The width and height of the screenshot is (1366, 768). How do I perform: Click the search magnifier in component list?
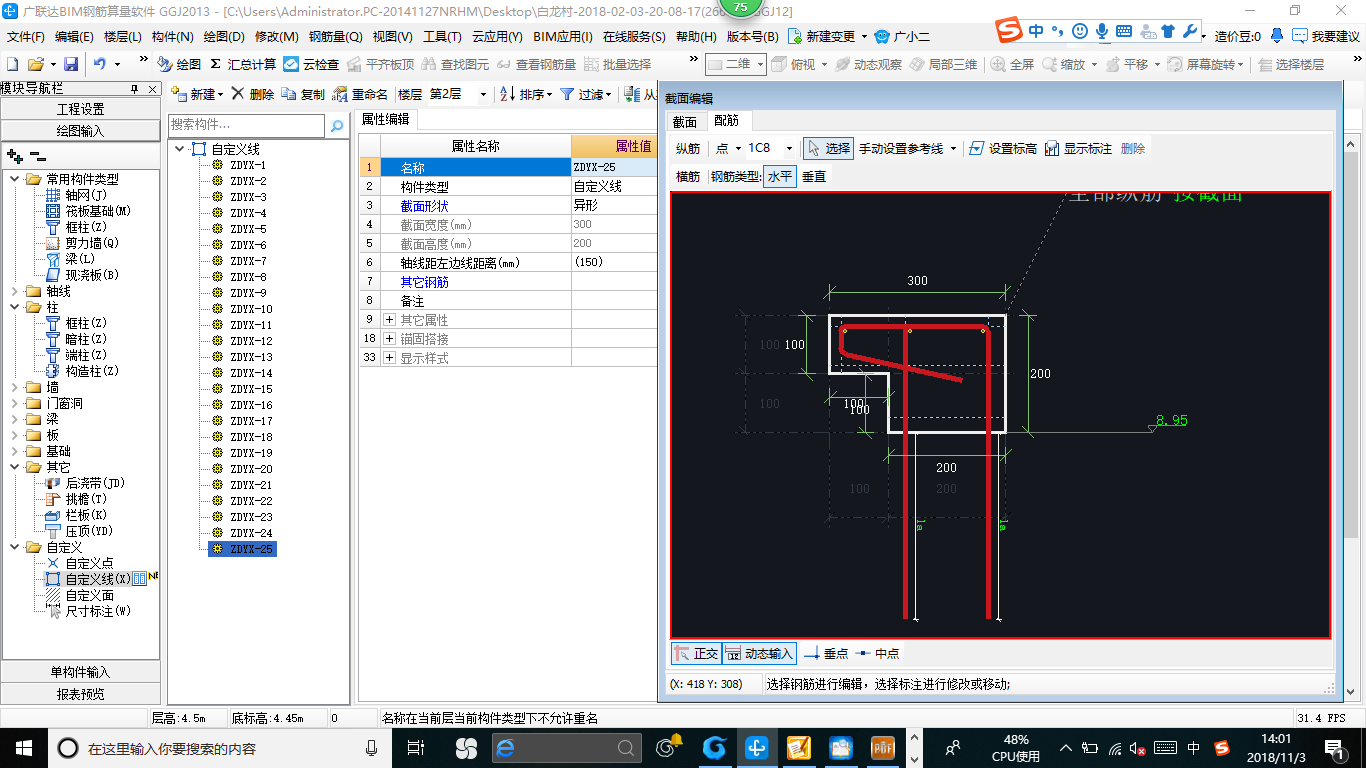coord(338,125)
